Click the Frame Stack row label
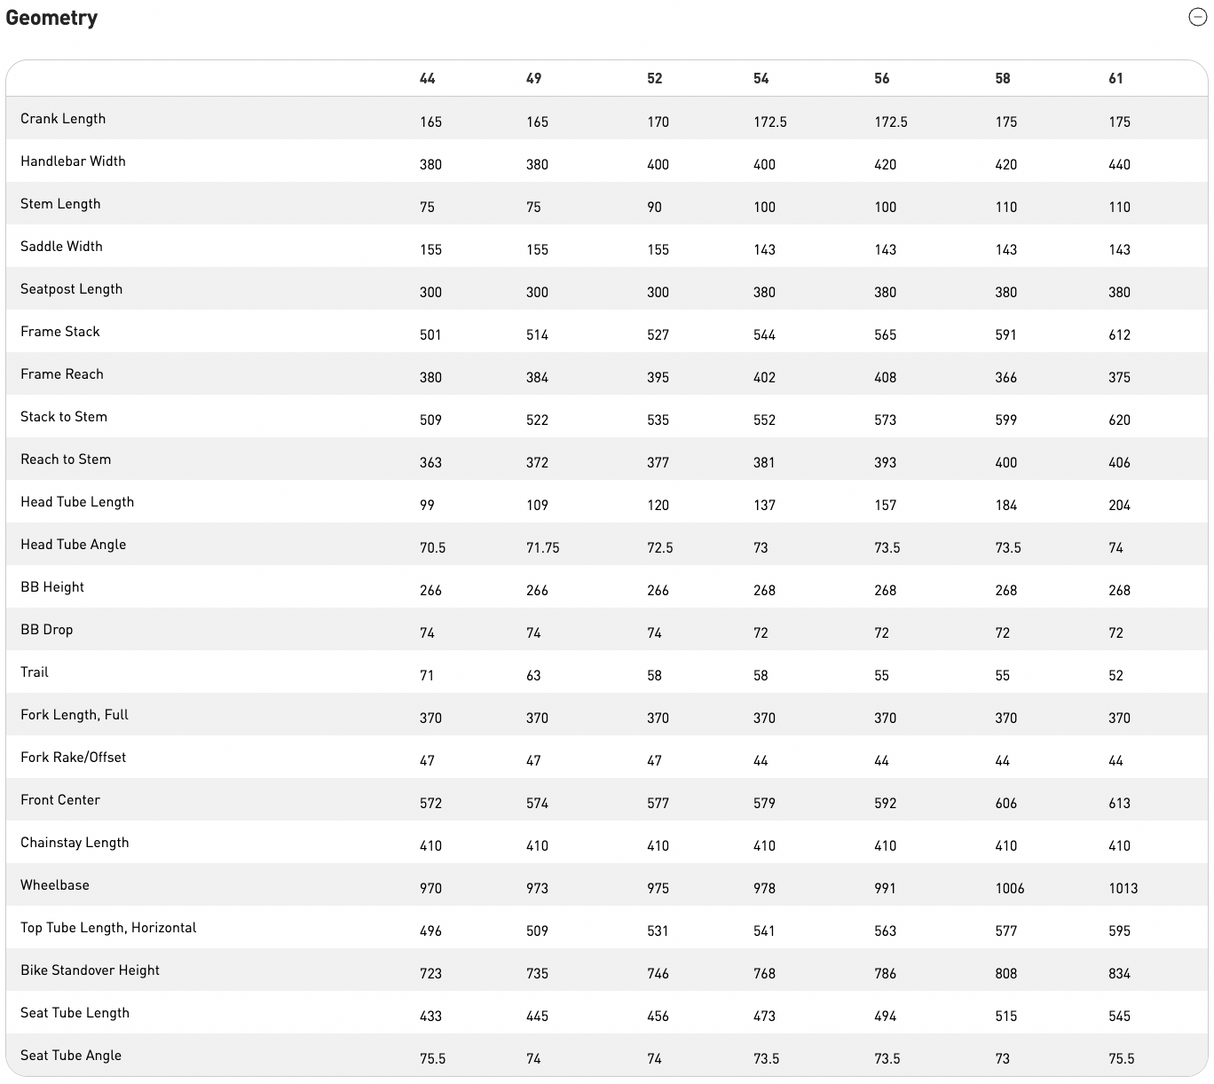 pyautogui.click(x=60, y=331)
